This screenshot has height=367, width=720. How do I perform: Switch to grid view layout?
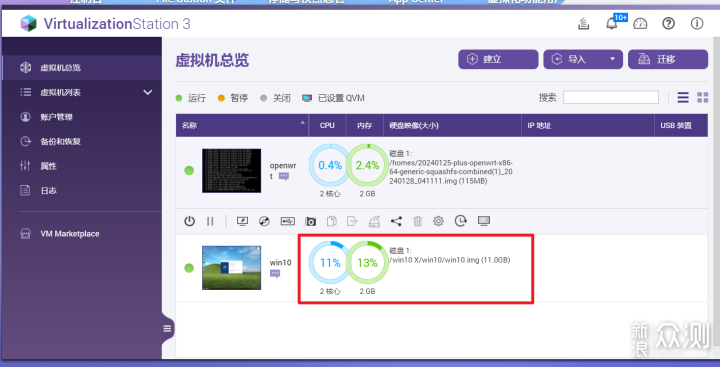[x=703, y=97]
